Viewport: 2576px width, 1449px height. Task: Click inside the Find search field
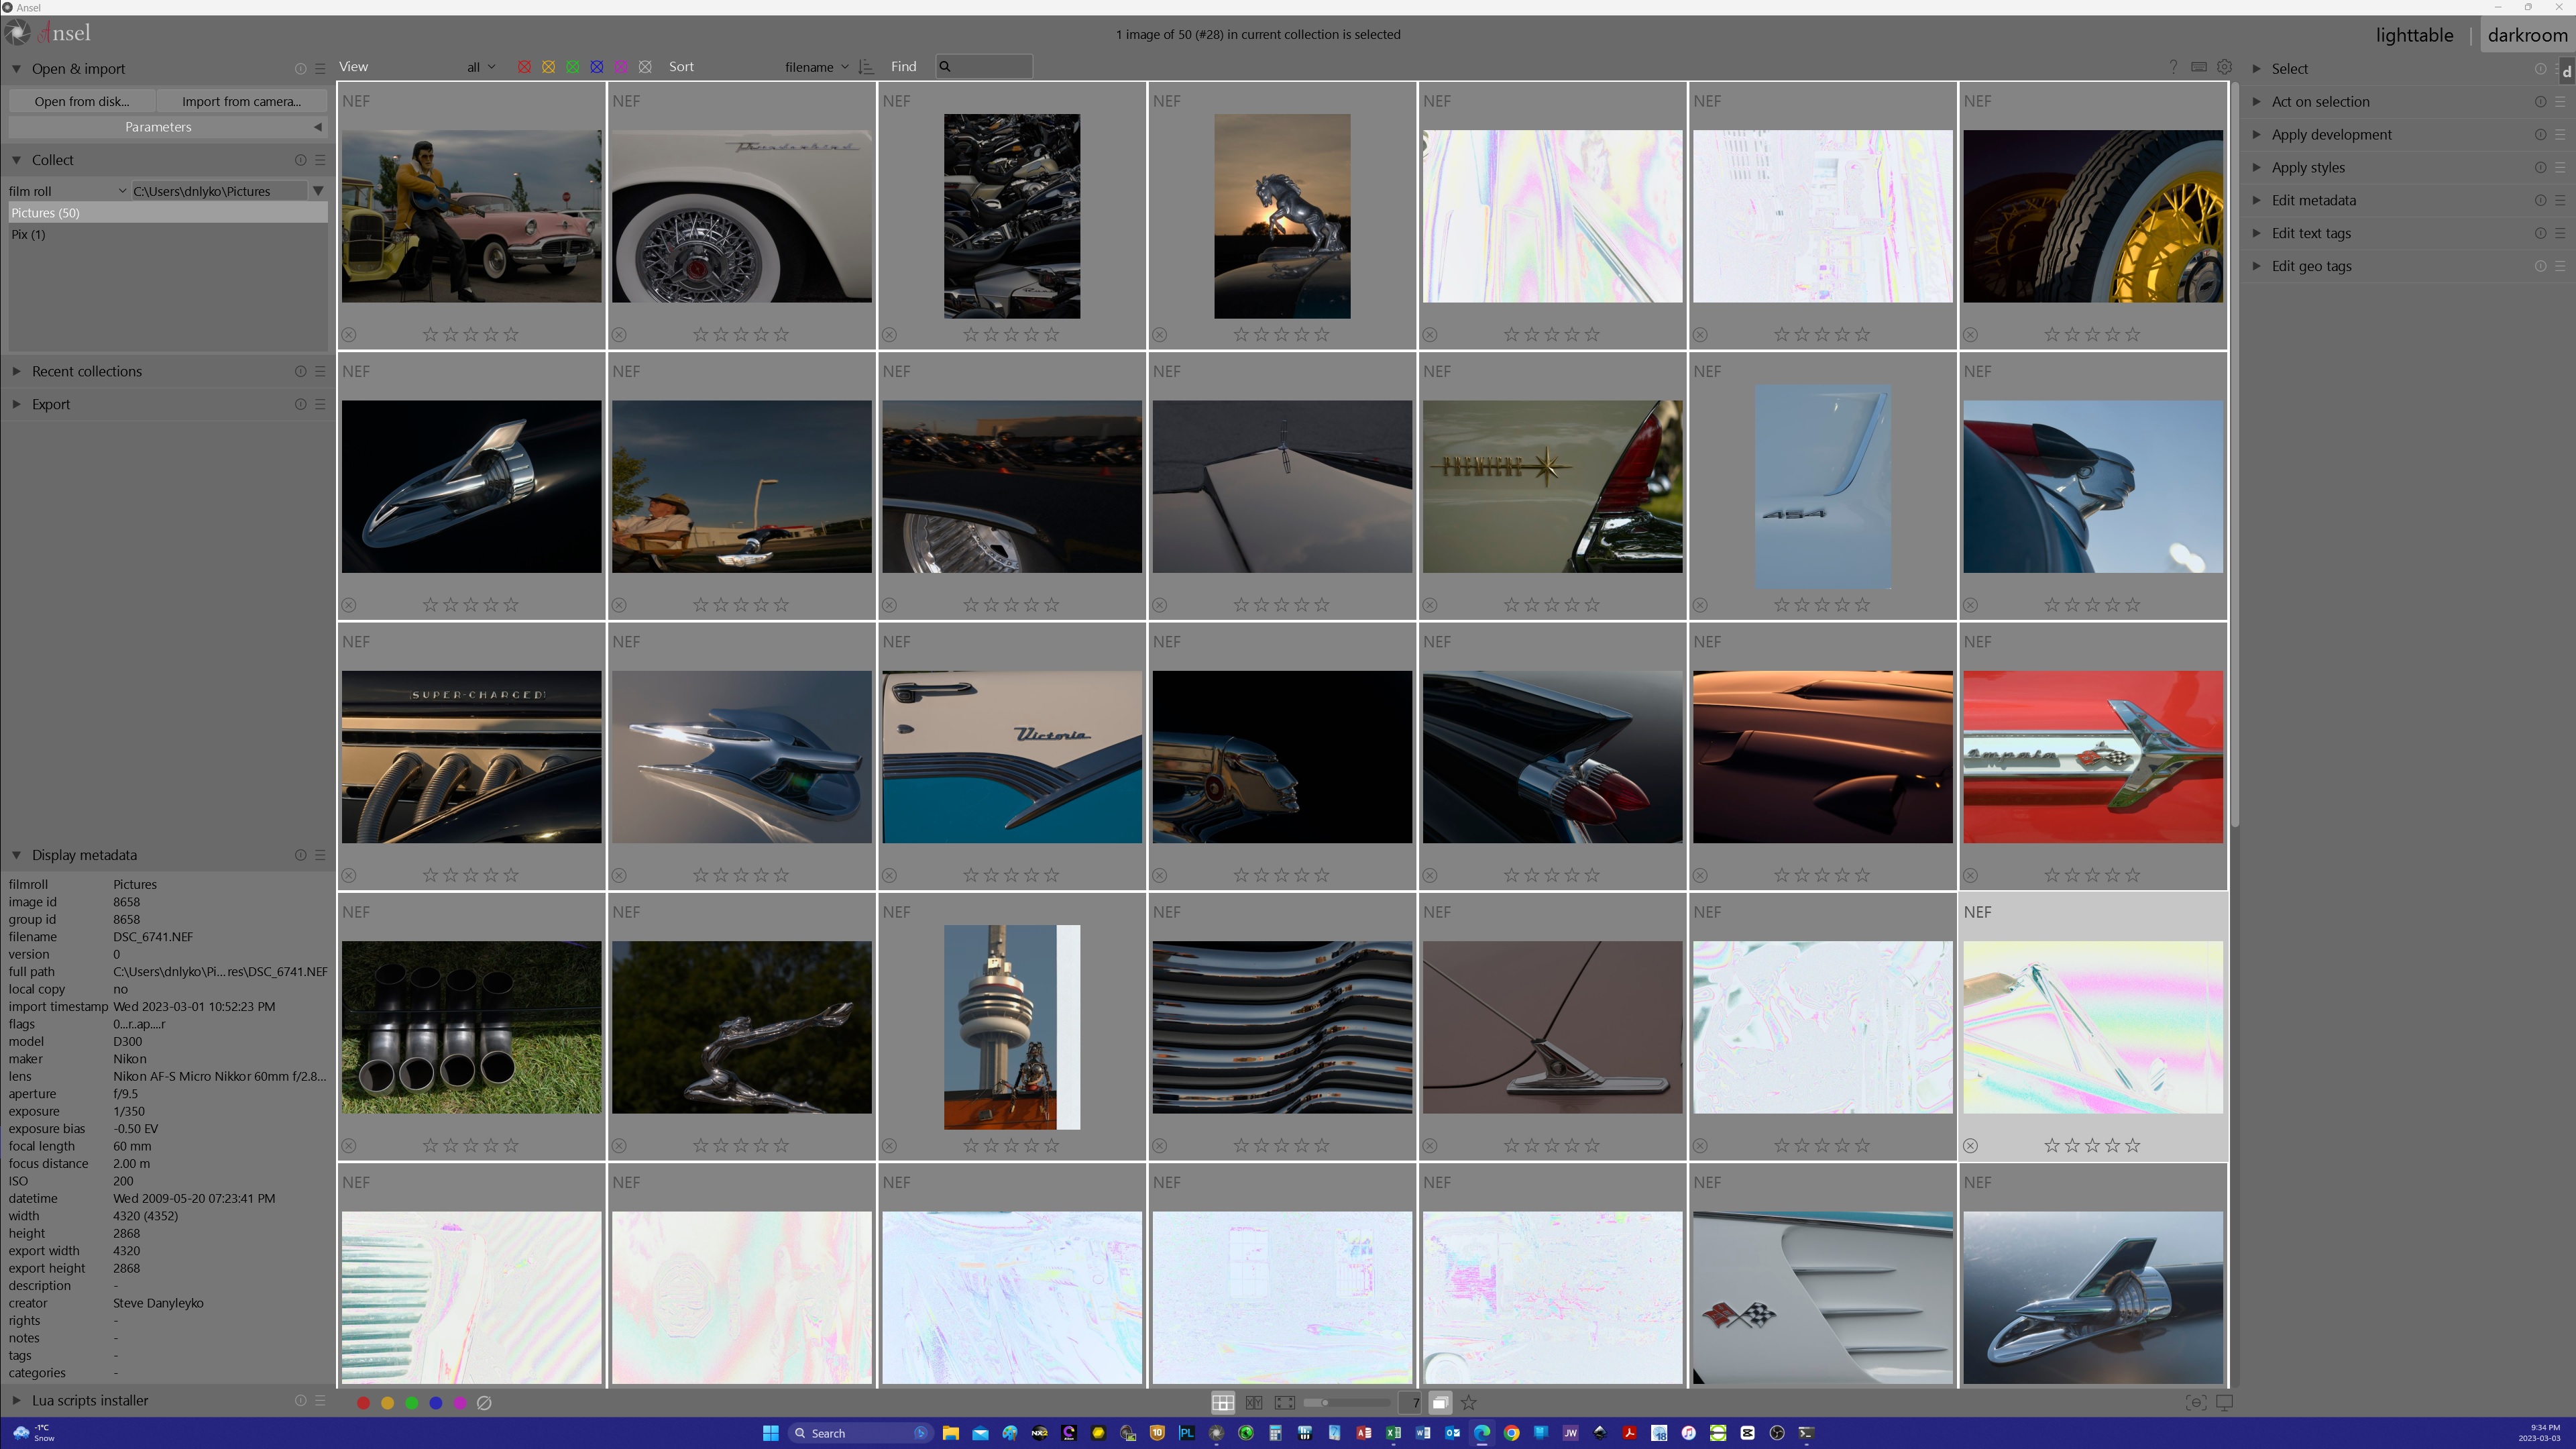click(x=985, y=66)
